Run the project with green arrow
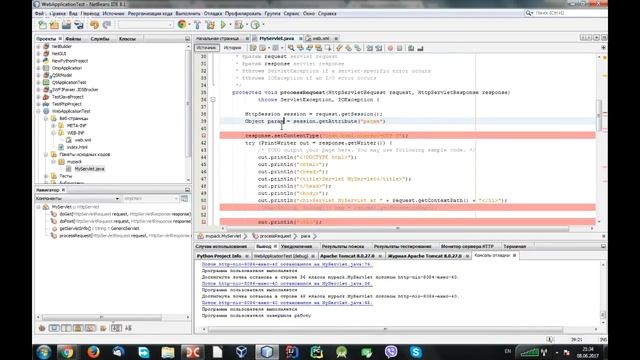Screen dimensions: 640x360 [223, 25]
